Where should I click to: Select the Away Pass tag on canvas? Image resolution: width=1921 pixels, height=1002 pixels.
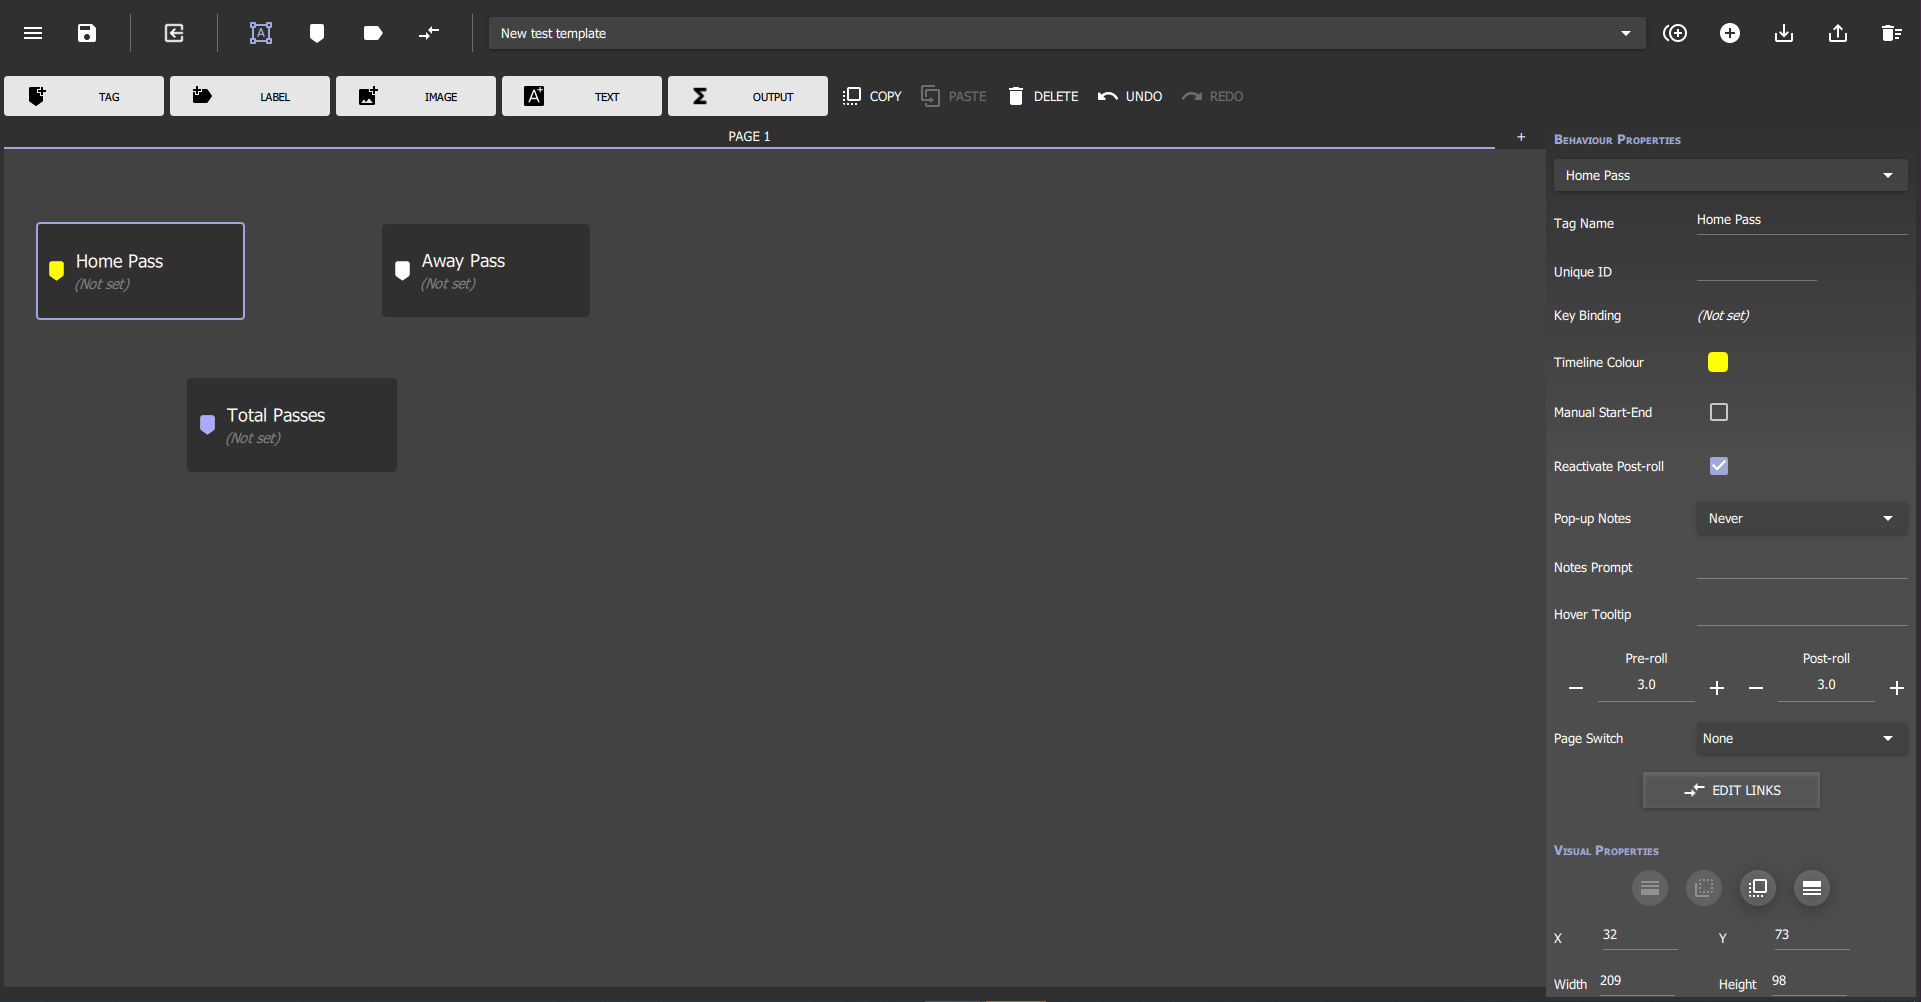[486, 271]
